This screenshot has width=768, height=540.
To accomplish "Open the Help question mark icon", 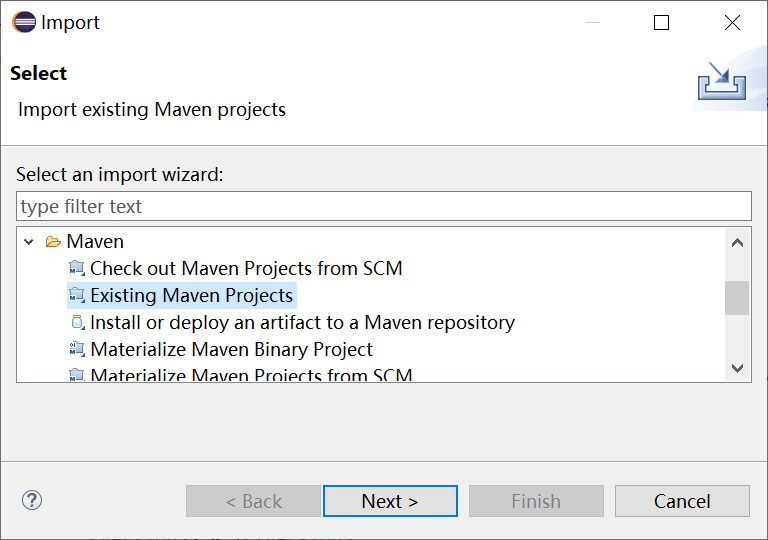I will pos(32,500).
